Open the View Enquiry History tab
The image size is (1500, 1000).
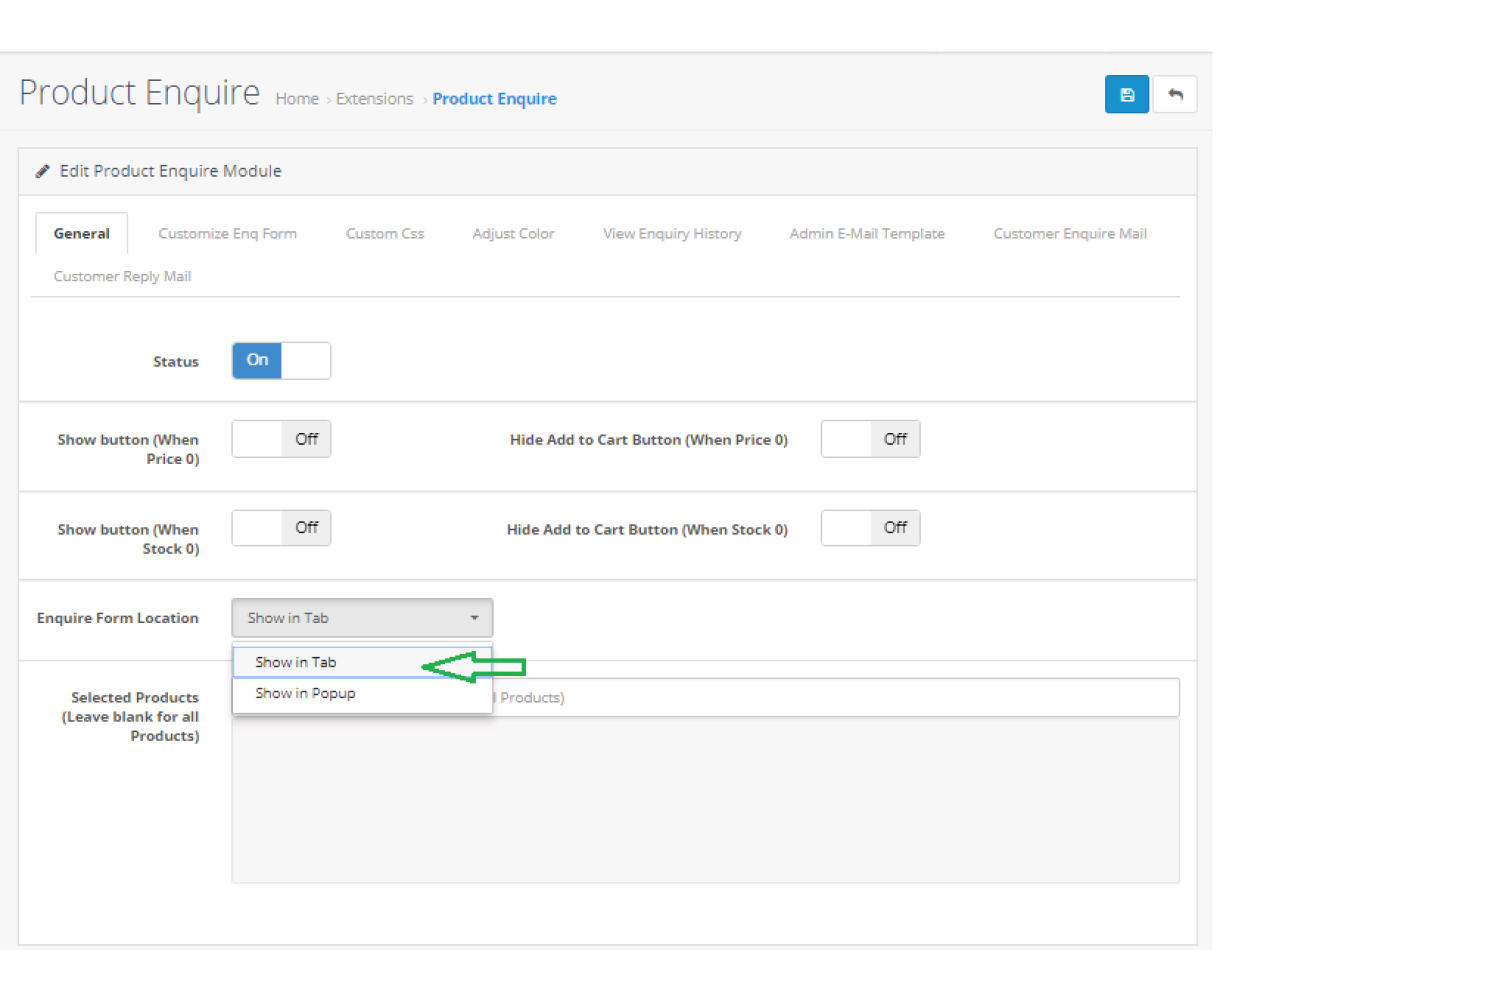coord(672,233)
